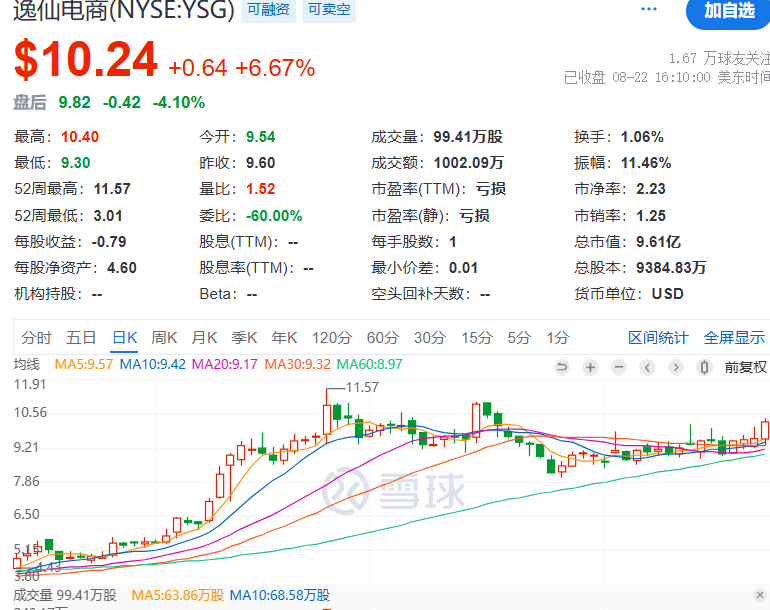Click 52周最高 value 11.57

[x=112, y=189]
